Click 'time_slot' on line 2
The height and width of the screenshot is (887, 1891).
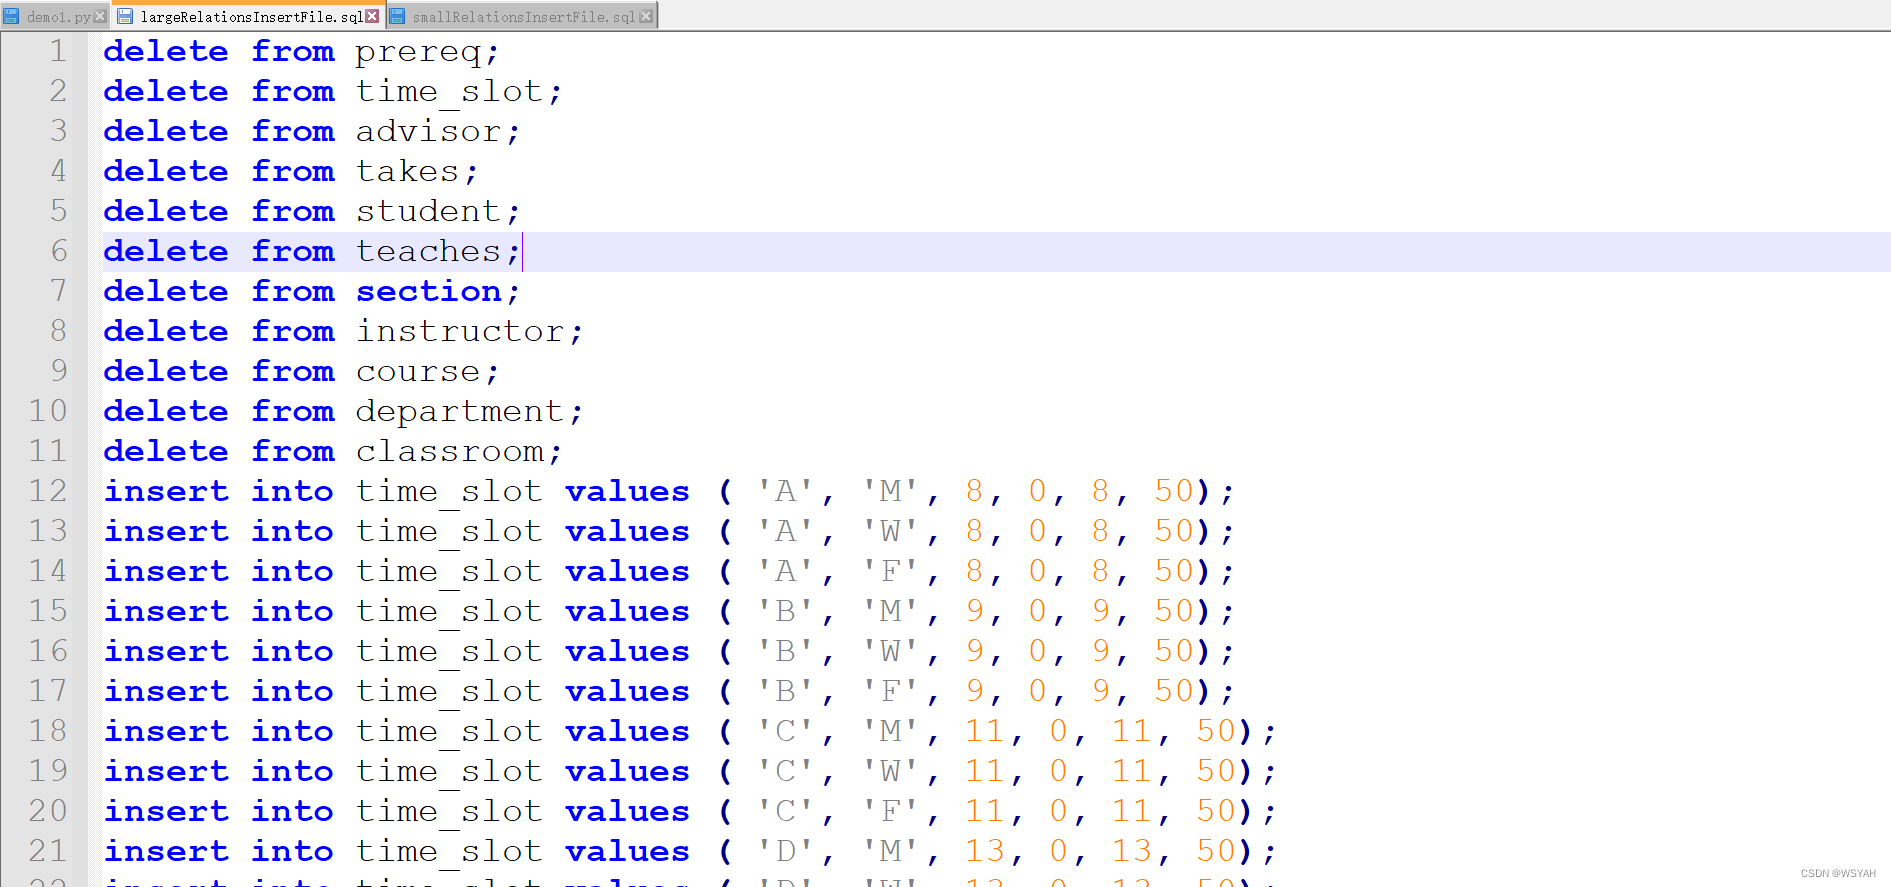coord(449,92)
